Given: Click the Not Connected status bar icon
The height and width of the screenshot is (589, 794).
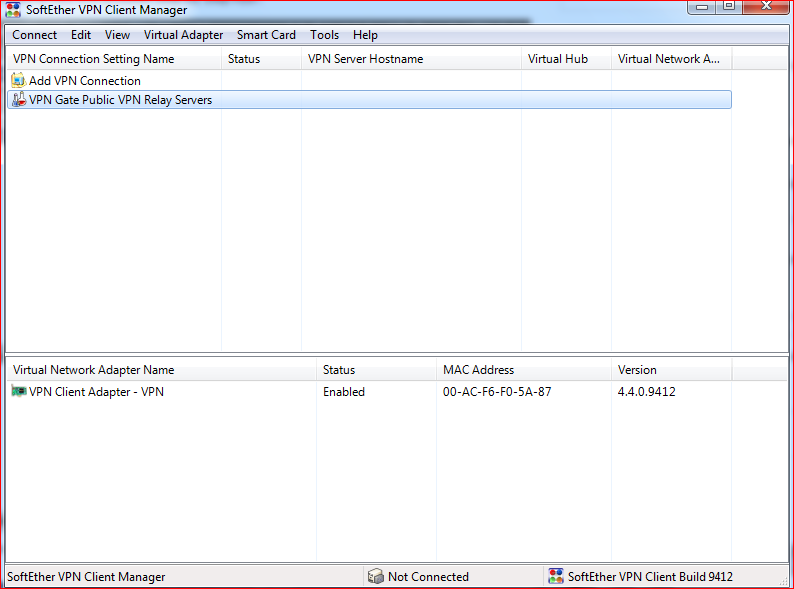Looking at the screenshot, I should (376, 576).
